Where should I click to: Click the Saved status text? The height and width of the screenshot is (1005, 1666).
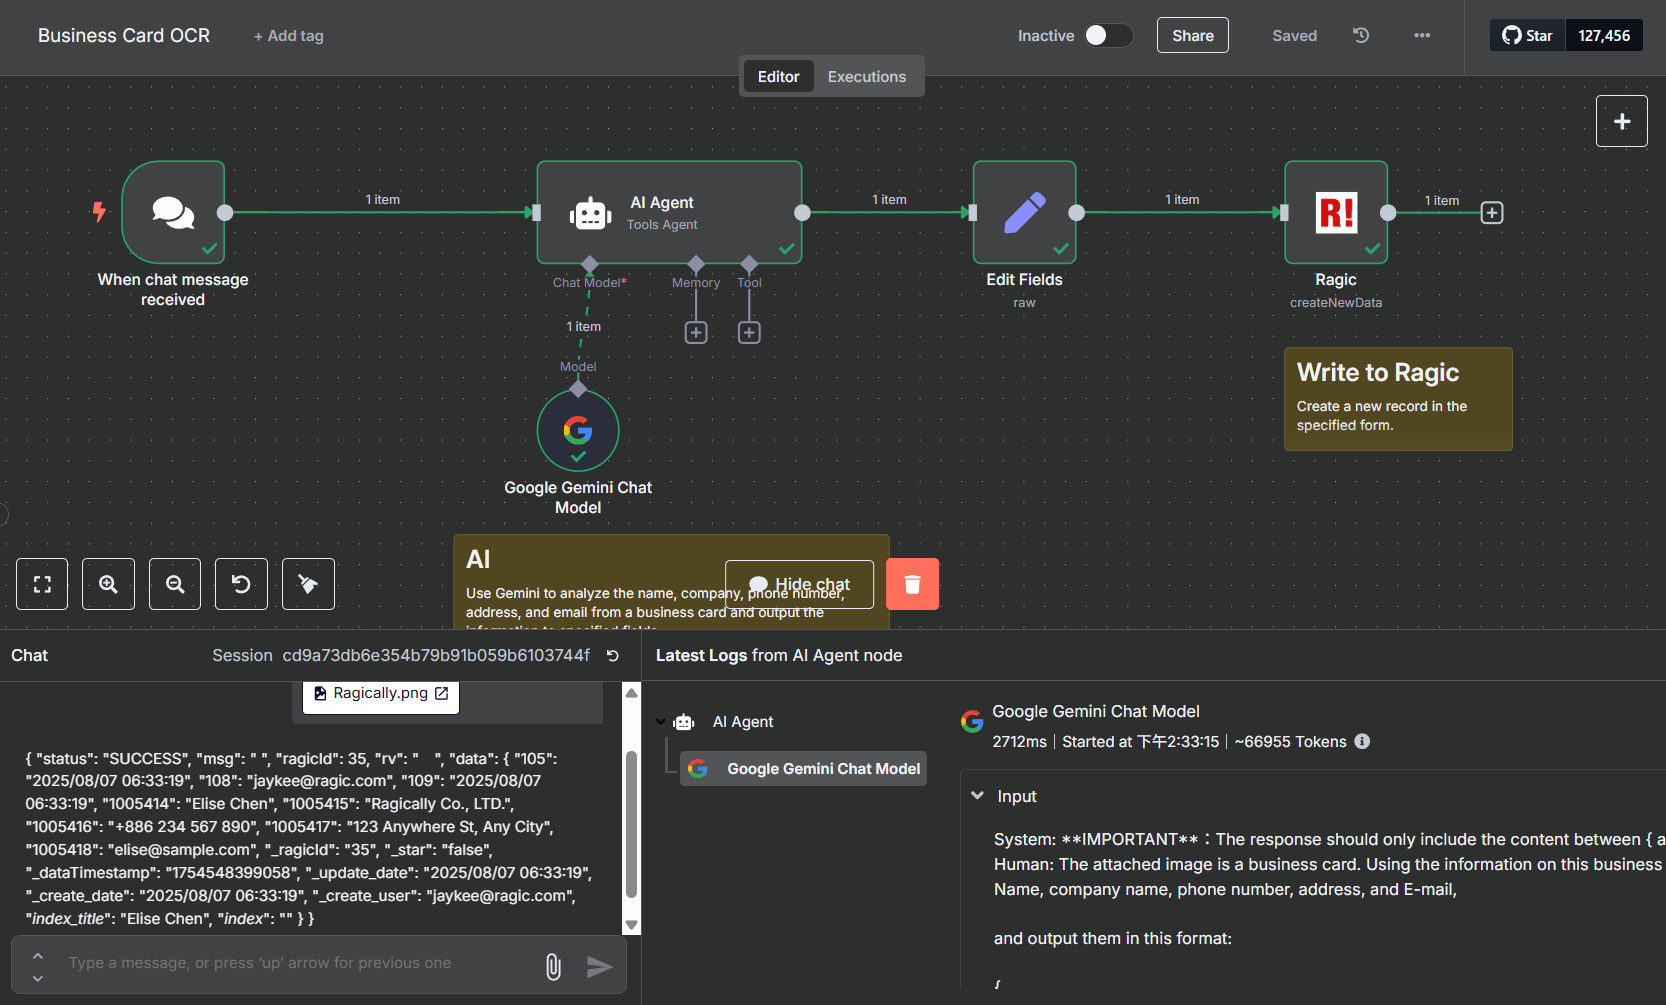pyautogui.click(x=1294, y=36)
